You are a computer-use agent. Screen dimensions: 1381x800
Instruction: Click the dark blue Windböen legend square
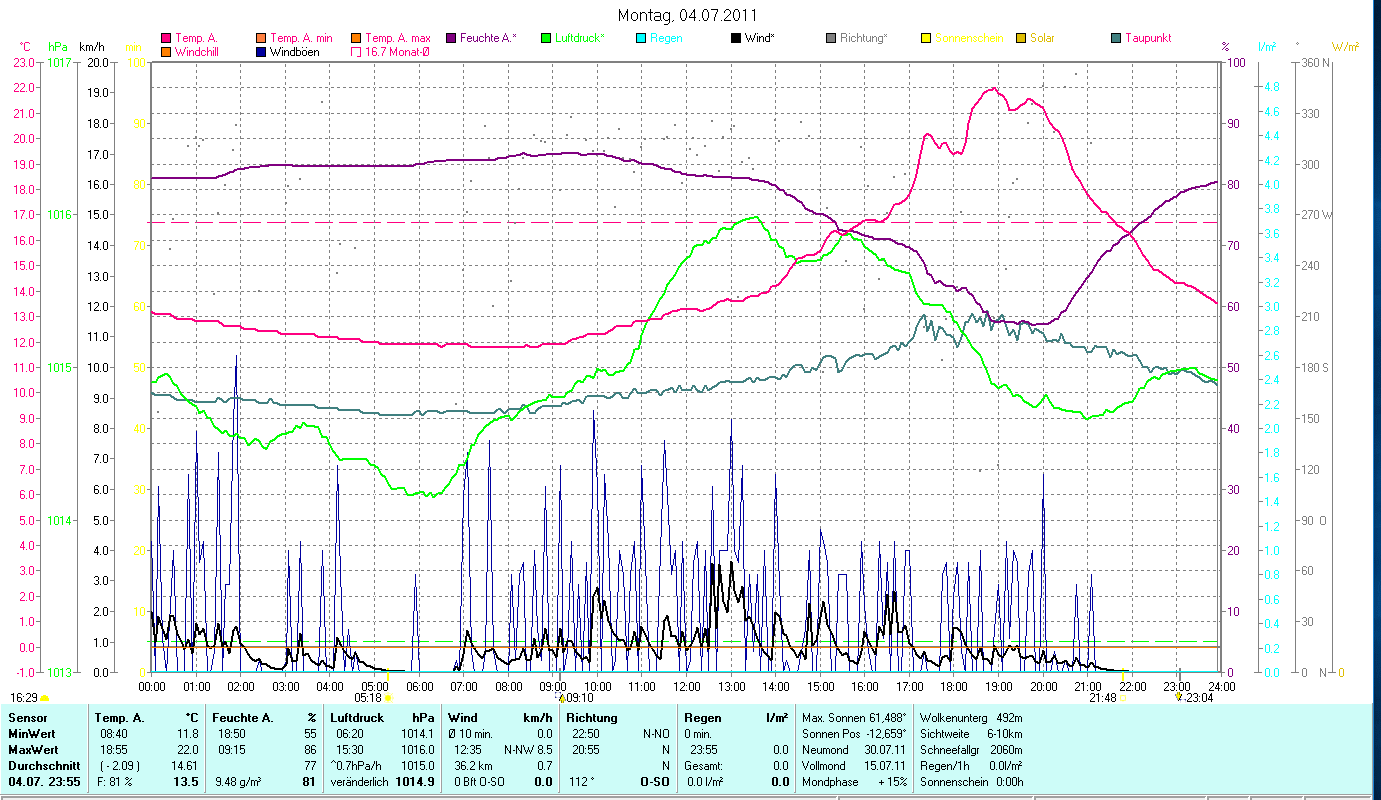pos(261,52)
